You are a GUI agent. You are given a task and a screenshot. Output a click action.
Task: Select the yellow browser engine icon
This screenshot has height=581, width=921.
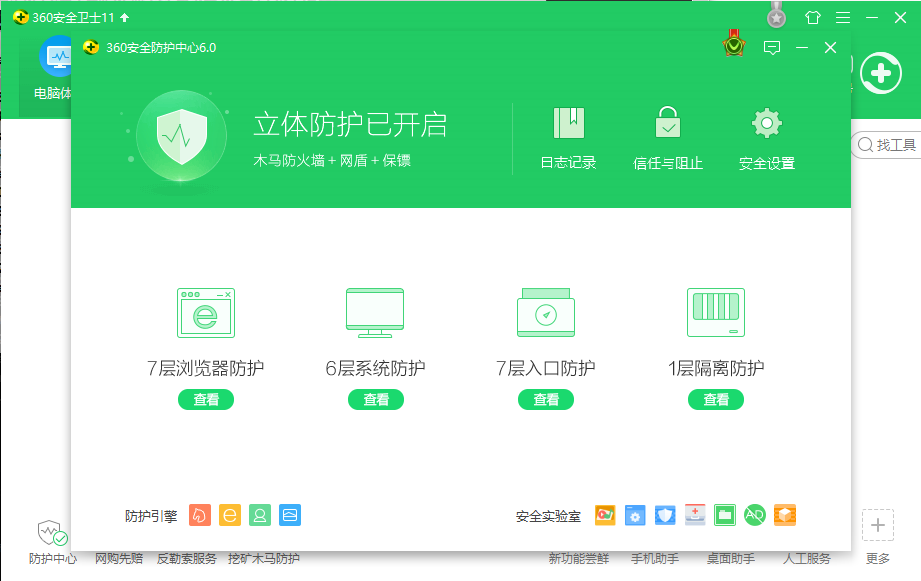point(230,515)
